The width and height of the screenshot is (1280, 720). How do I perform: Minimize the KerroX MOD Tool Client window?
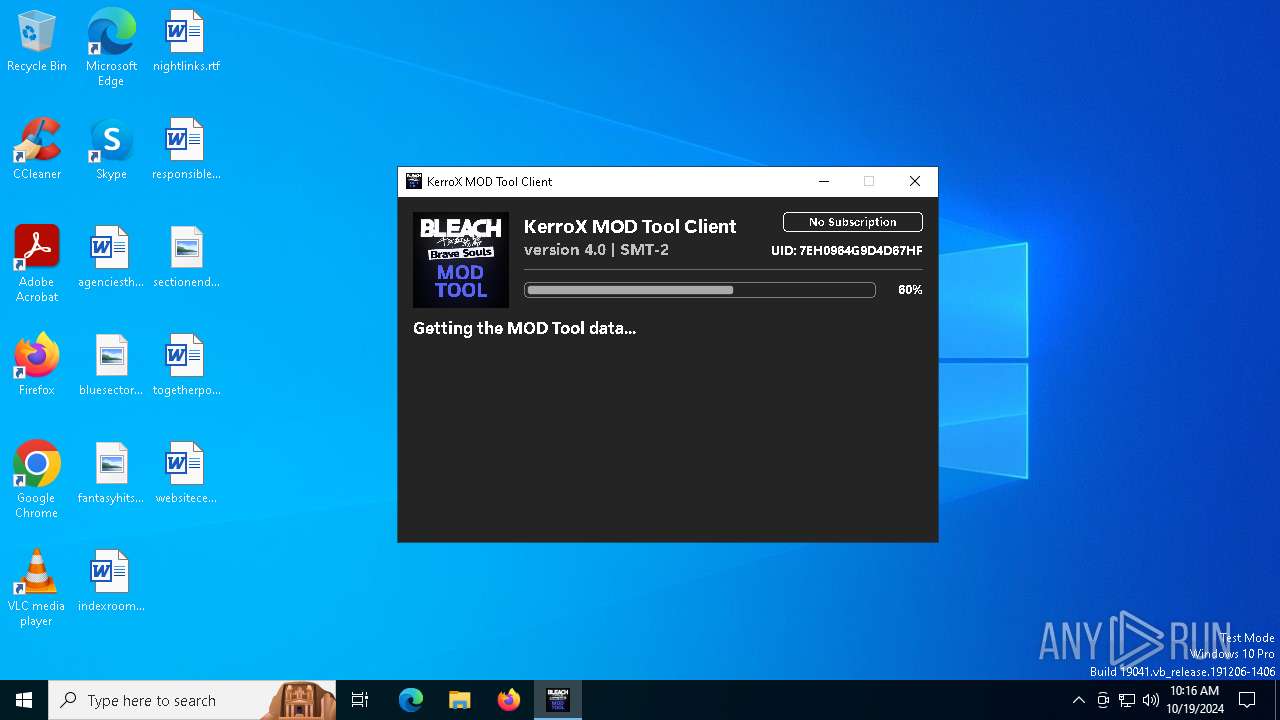[x=824, y=181]
